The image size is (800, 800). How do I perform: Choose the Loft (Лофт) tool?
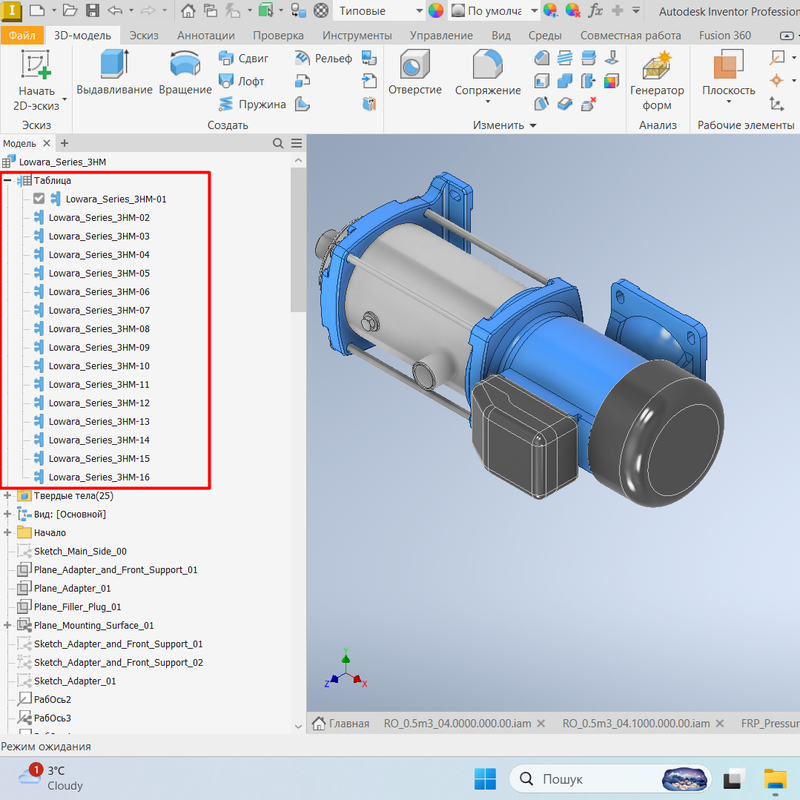(241, 81)
